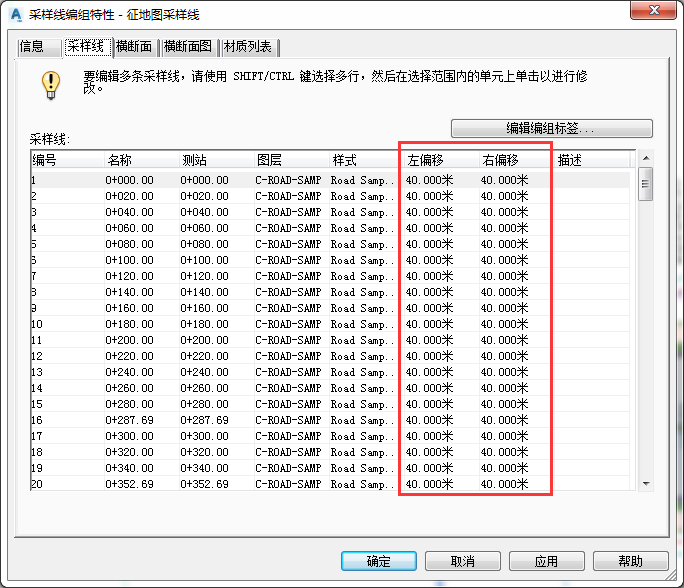Click layer C-ROAD-SAMP in row 12
This screenshot has width=684, height=588.
288,356
